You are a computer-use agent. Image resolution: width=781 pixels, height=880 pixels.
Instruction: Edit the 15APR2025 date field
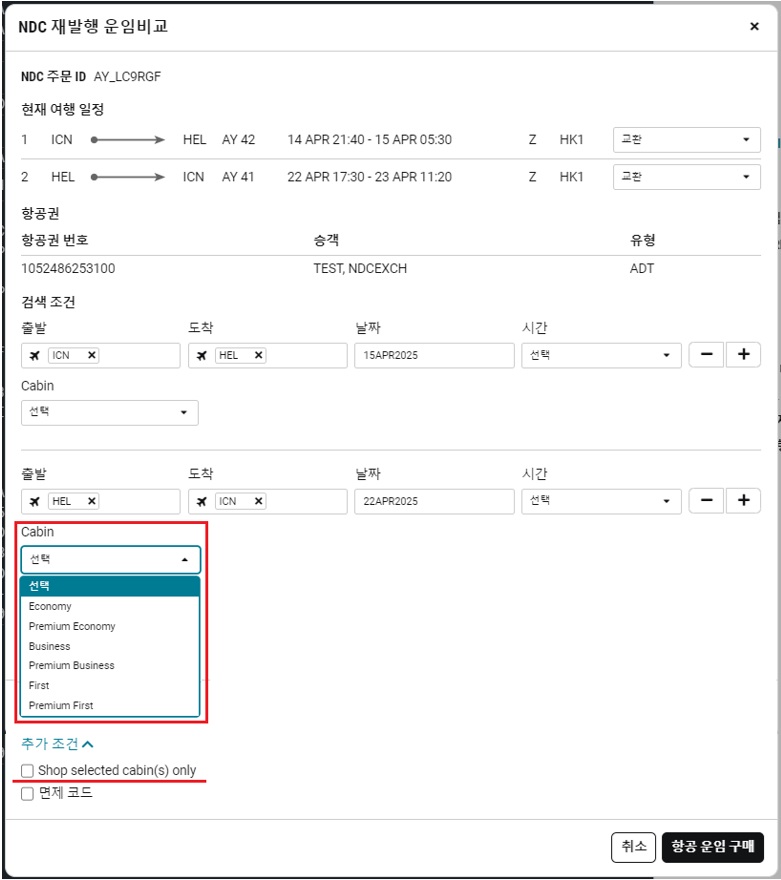[x=434, y=355]
